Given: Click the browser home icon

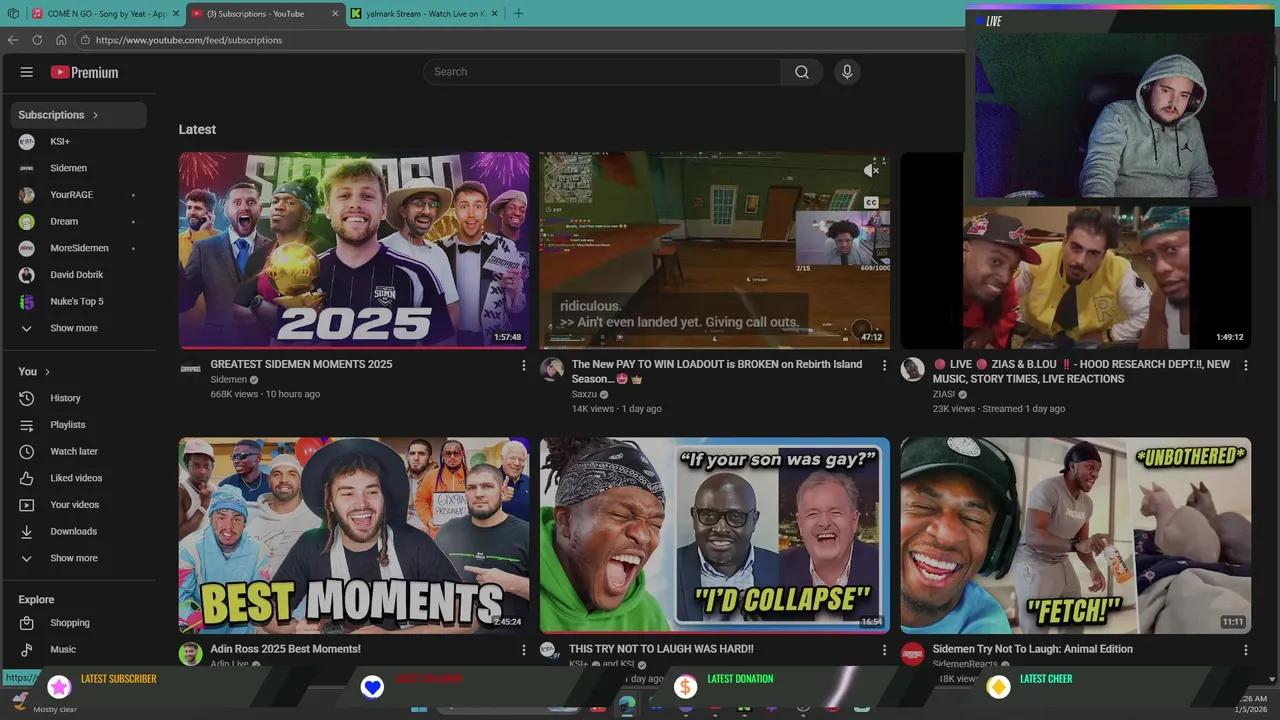Looking at the screenshot, I should pos(61,40).
